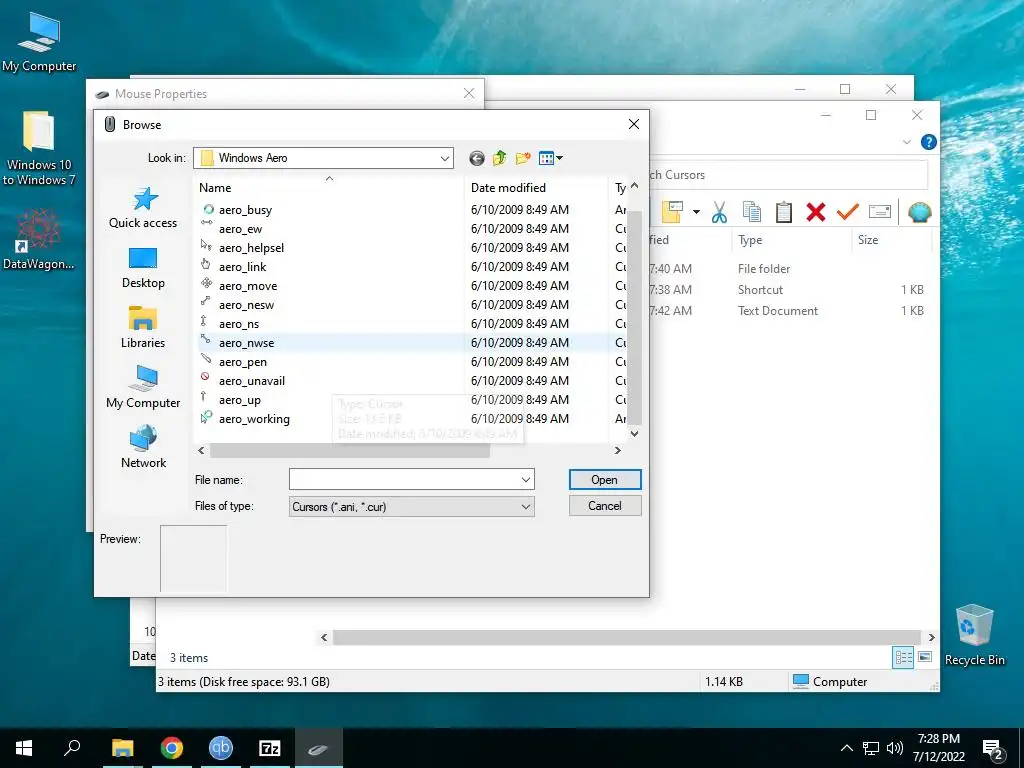Click the file list horizontal scrollbar left arrow

point(201,451)
